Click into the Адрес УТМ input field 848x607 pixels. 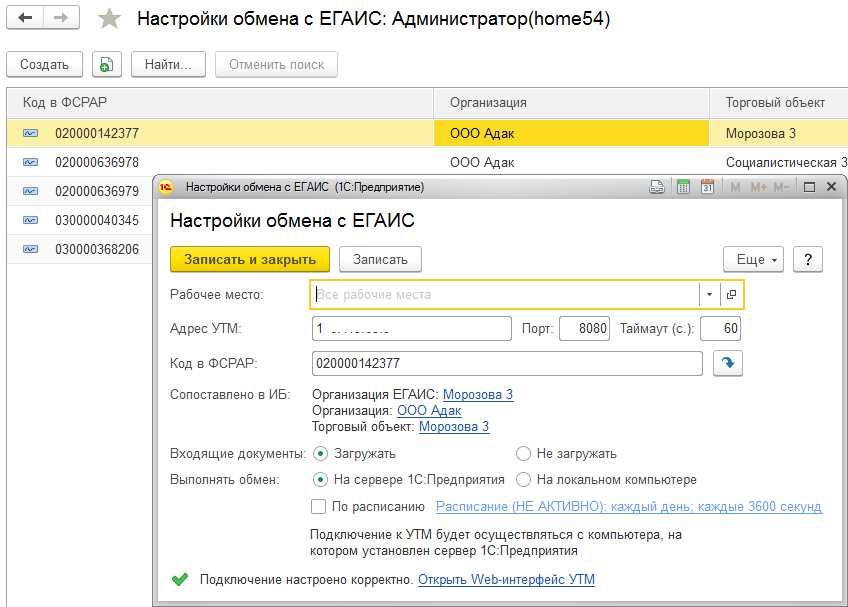click(x=412, y=329)
